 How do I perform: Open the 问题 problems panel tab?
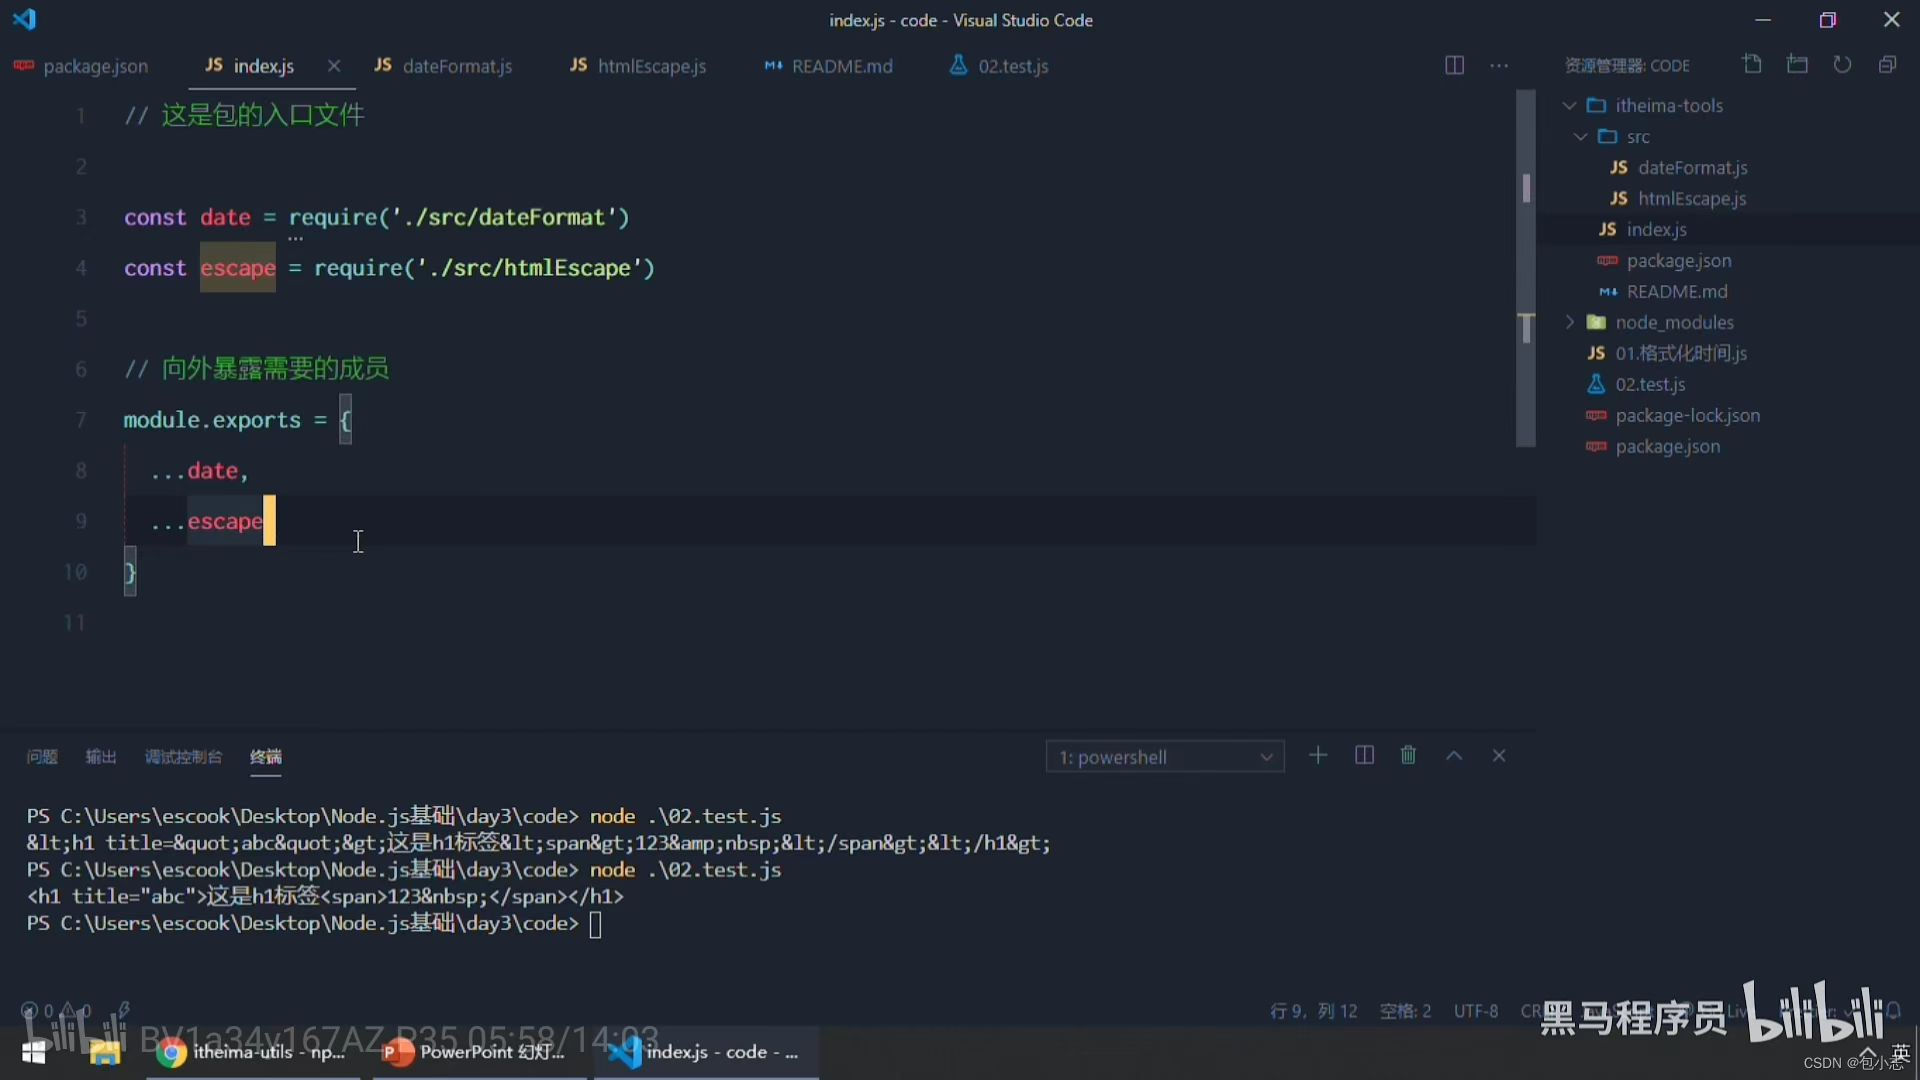[x=42, y=757]
